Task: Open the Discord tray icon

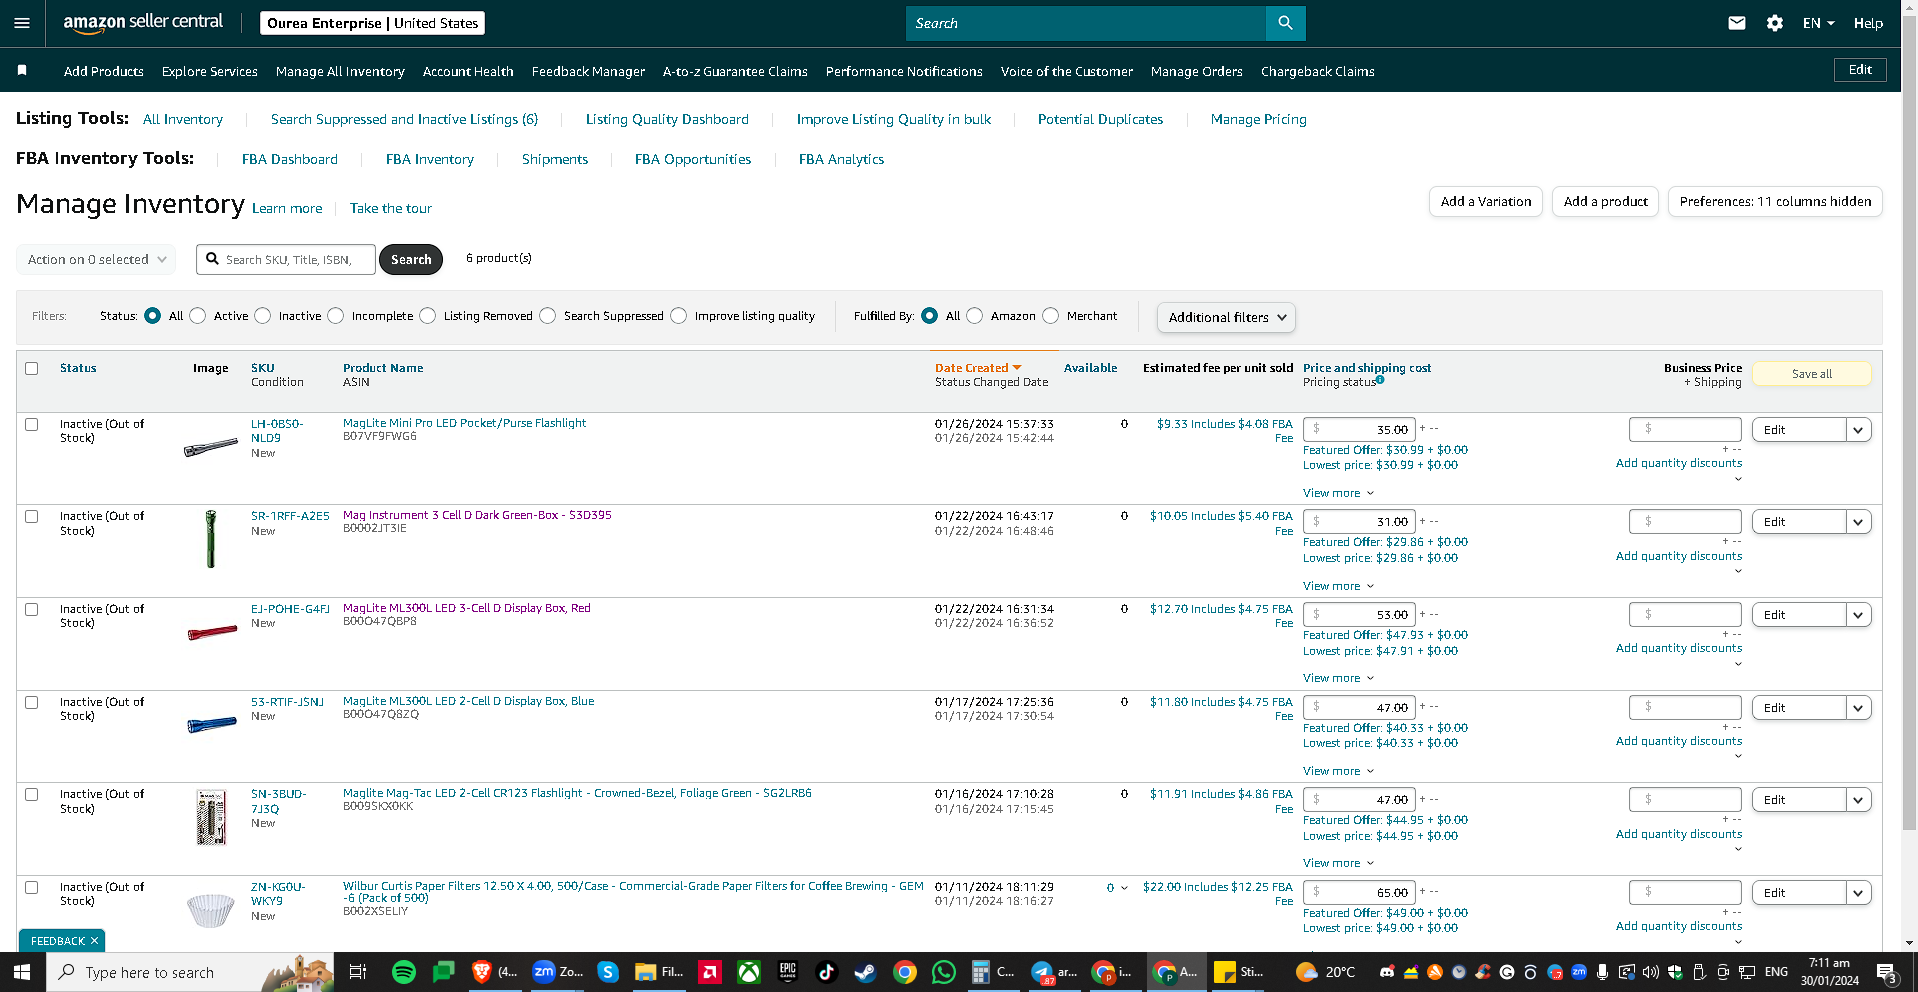Action: [x=1387, y=971]
